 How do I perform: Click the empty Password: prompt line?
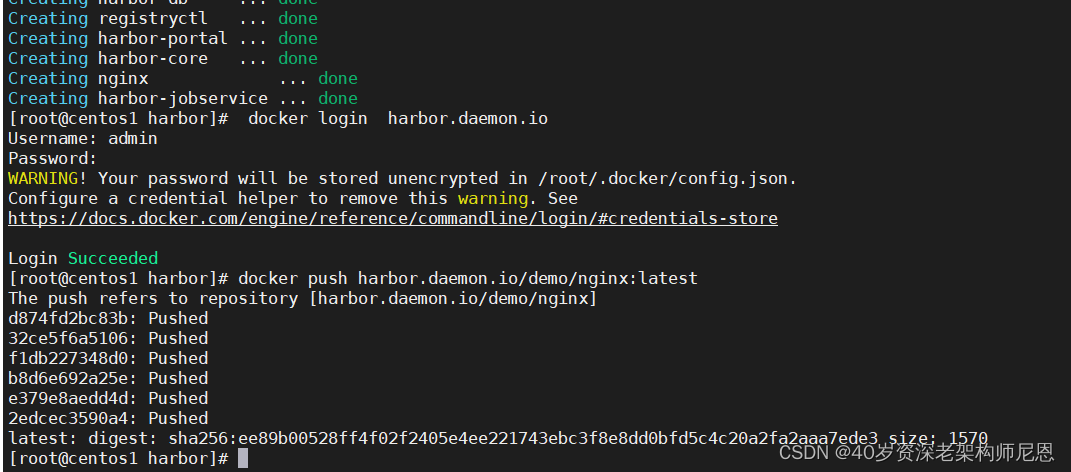pyautogui.click(x=53, y=158)
